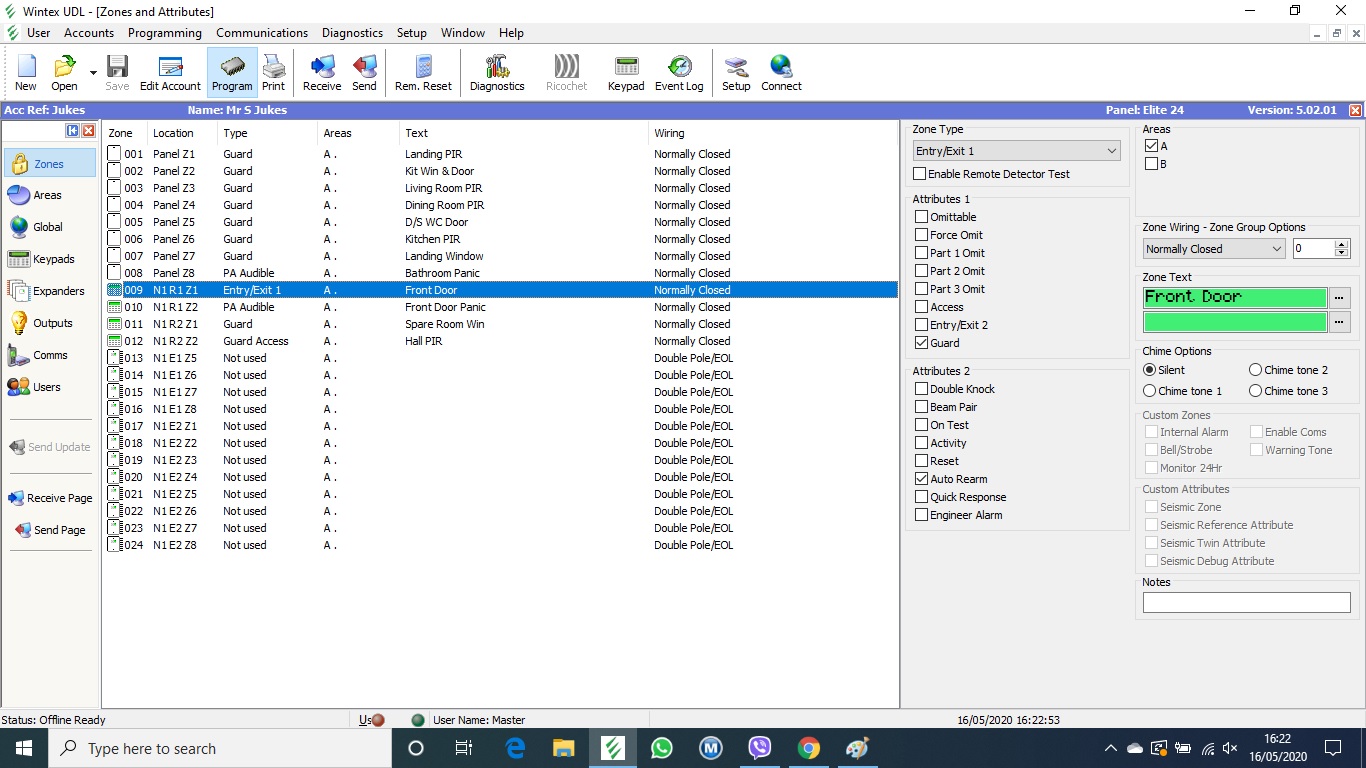Select the Chime tone 2 radio button
Viewport: 1366px width, 768px height.
1255,370
